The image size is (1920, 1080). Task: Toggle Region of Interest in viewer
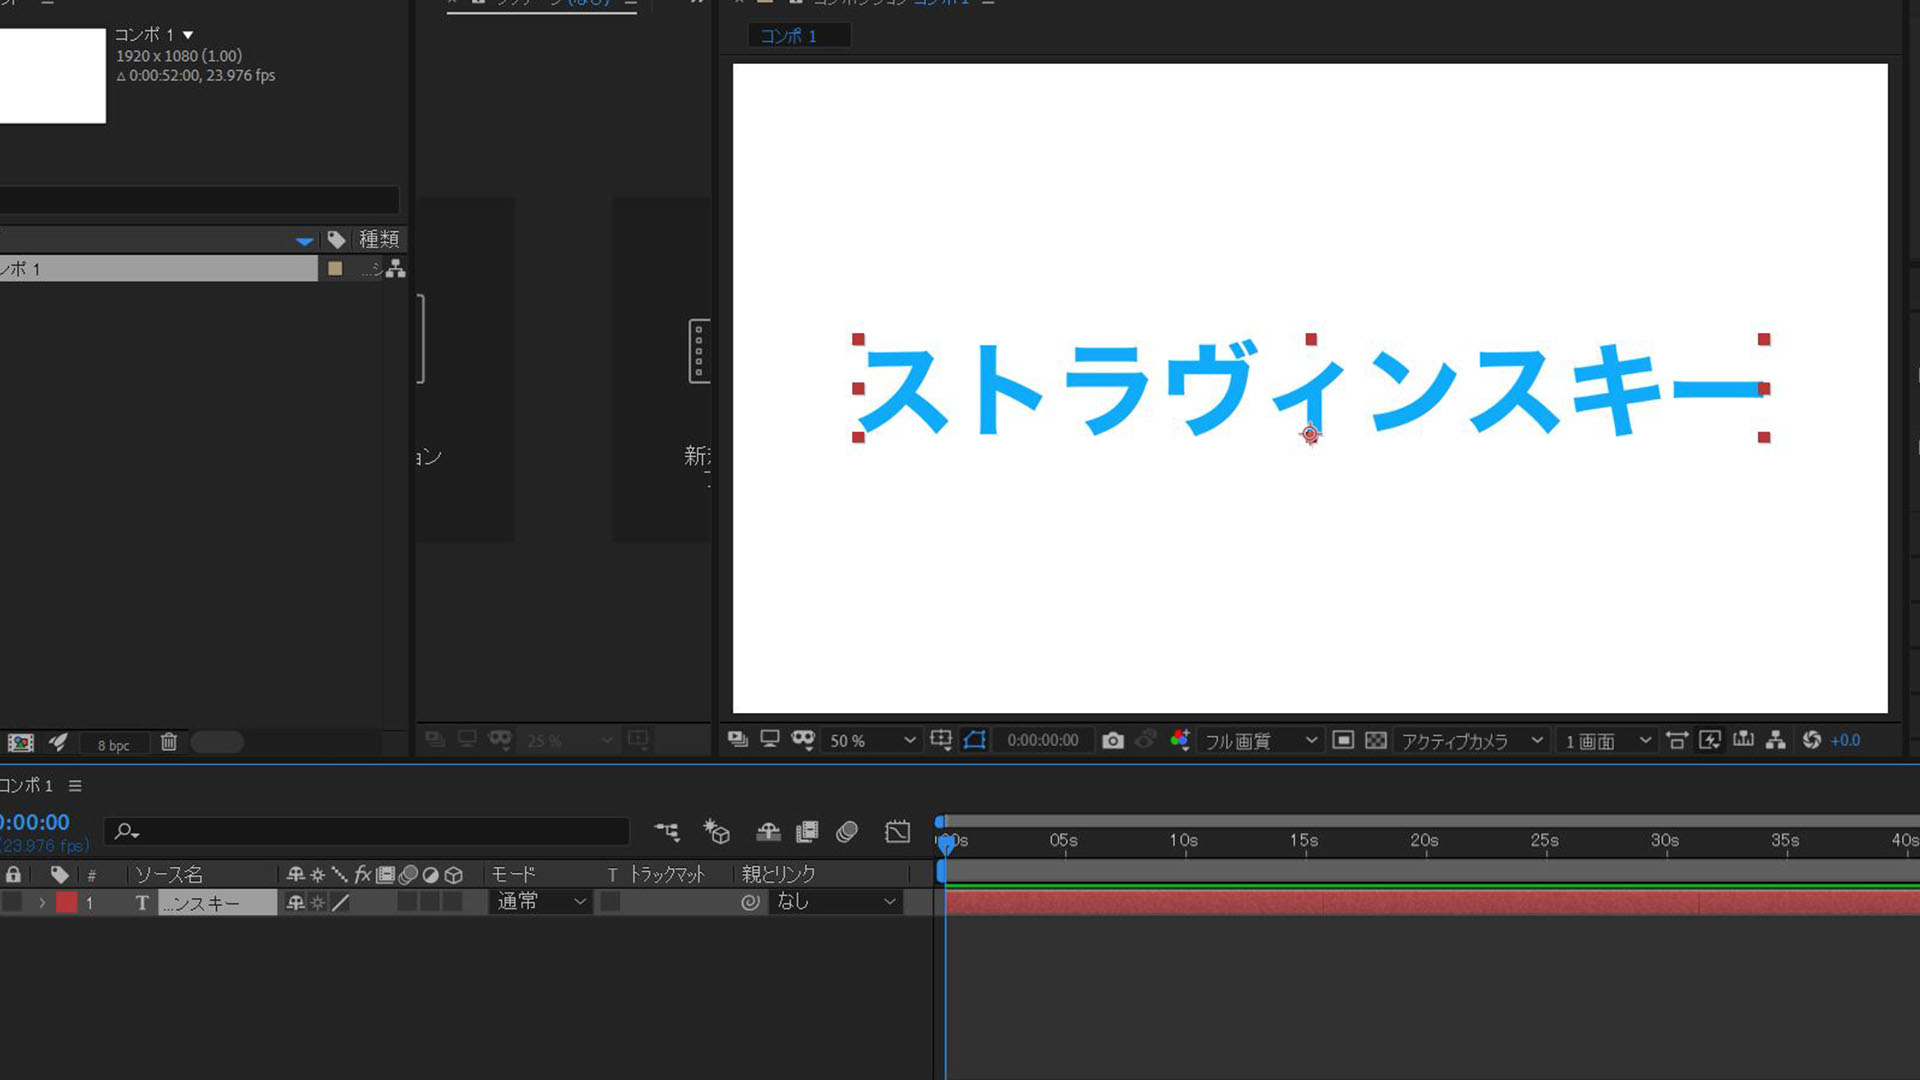tap(1343, 740)
